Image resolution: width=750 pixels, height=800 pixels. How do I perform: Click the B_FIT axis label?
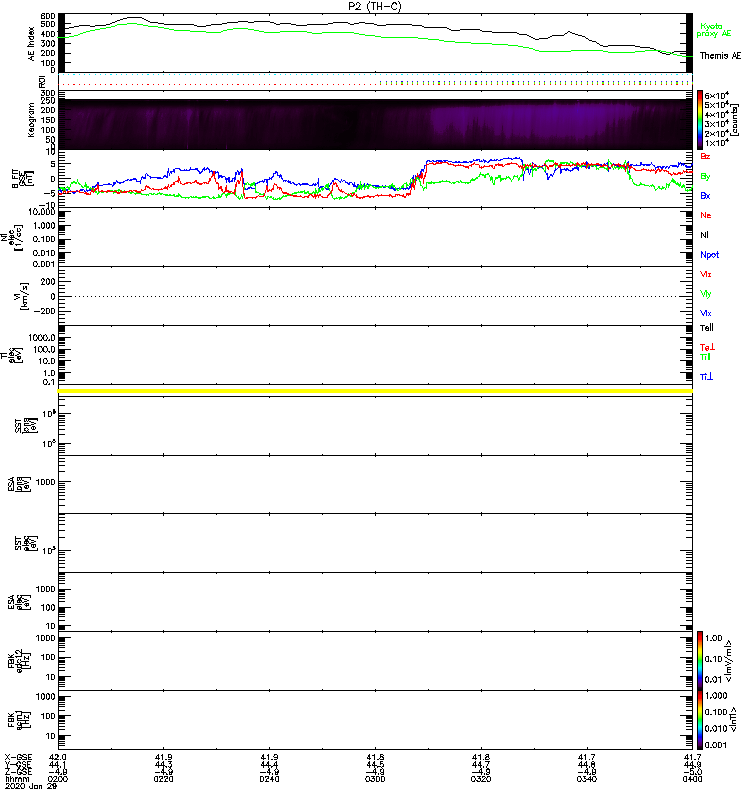(x=22, y=179)
